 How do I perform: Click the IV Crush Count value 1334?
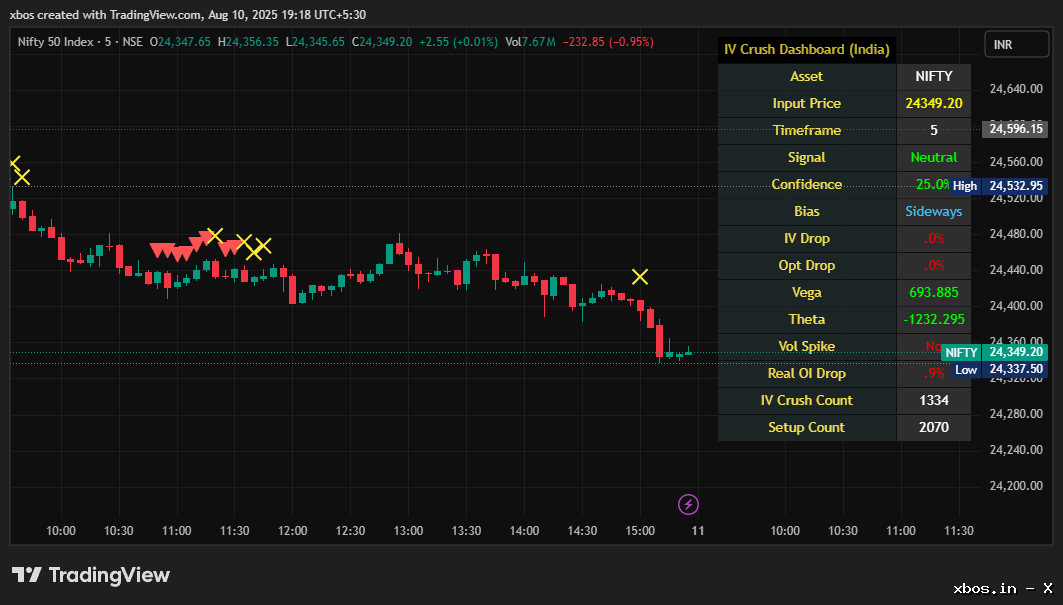click(x=934, y=400)
